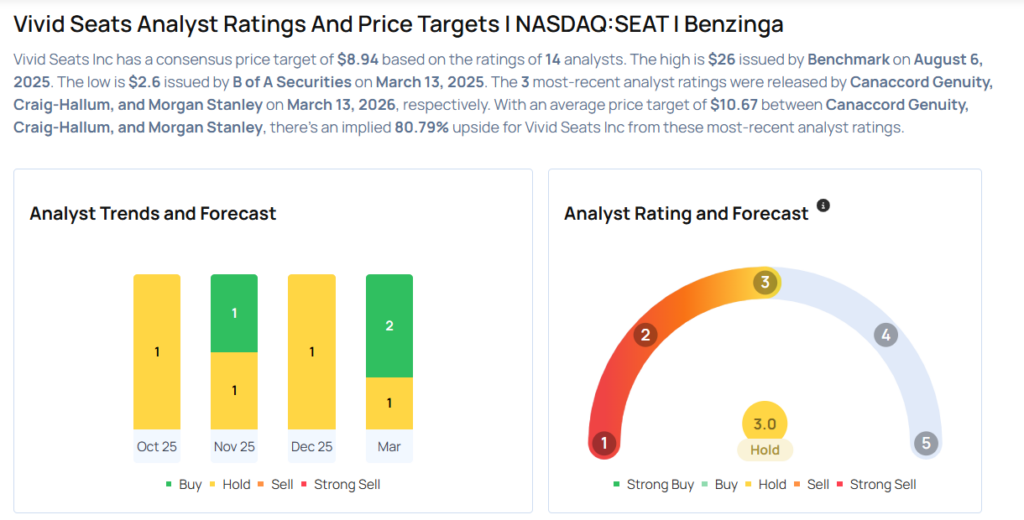Click gauge marker number 1
Viewport: 1024px width, 520px height.
pos(604,443)
